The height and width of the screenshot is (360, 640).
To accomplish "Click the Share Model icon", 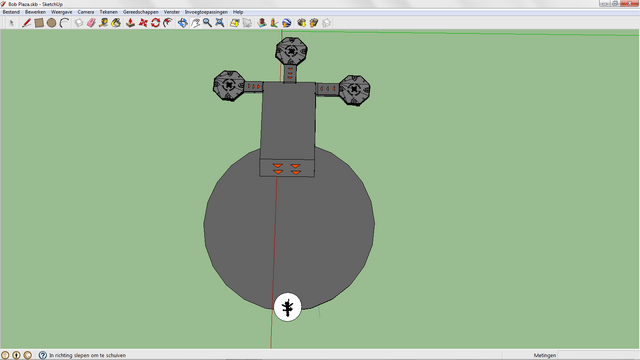I will [x=313, y=23].
